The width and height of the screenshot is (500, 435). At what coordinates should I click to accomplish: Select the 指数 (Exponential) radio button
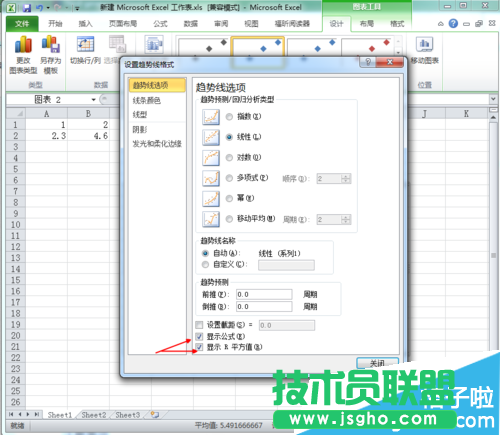(x=229, y=117)
